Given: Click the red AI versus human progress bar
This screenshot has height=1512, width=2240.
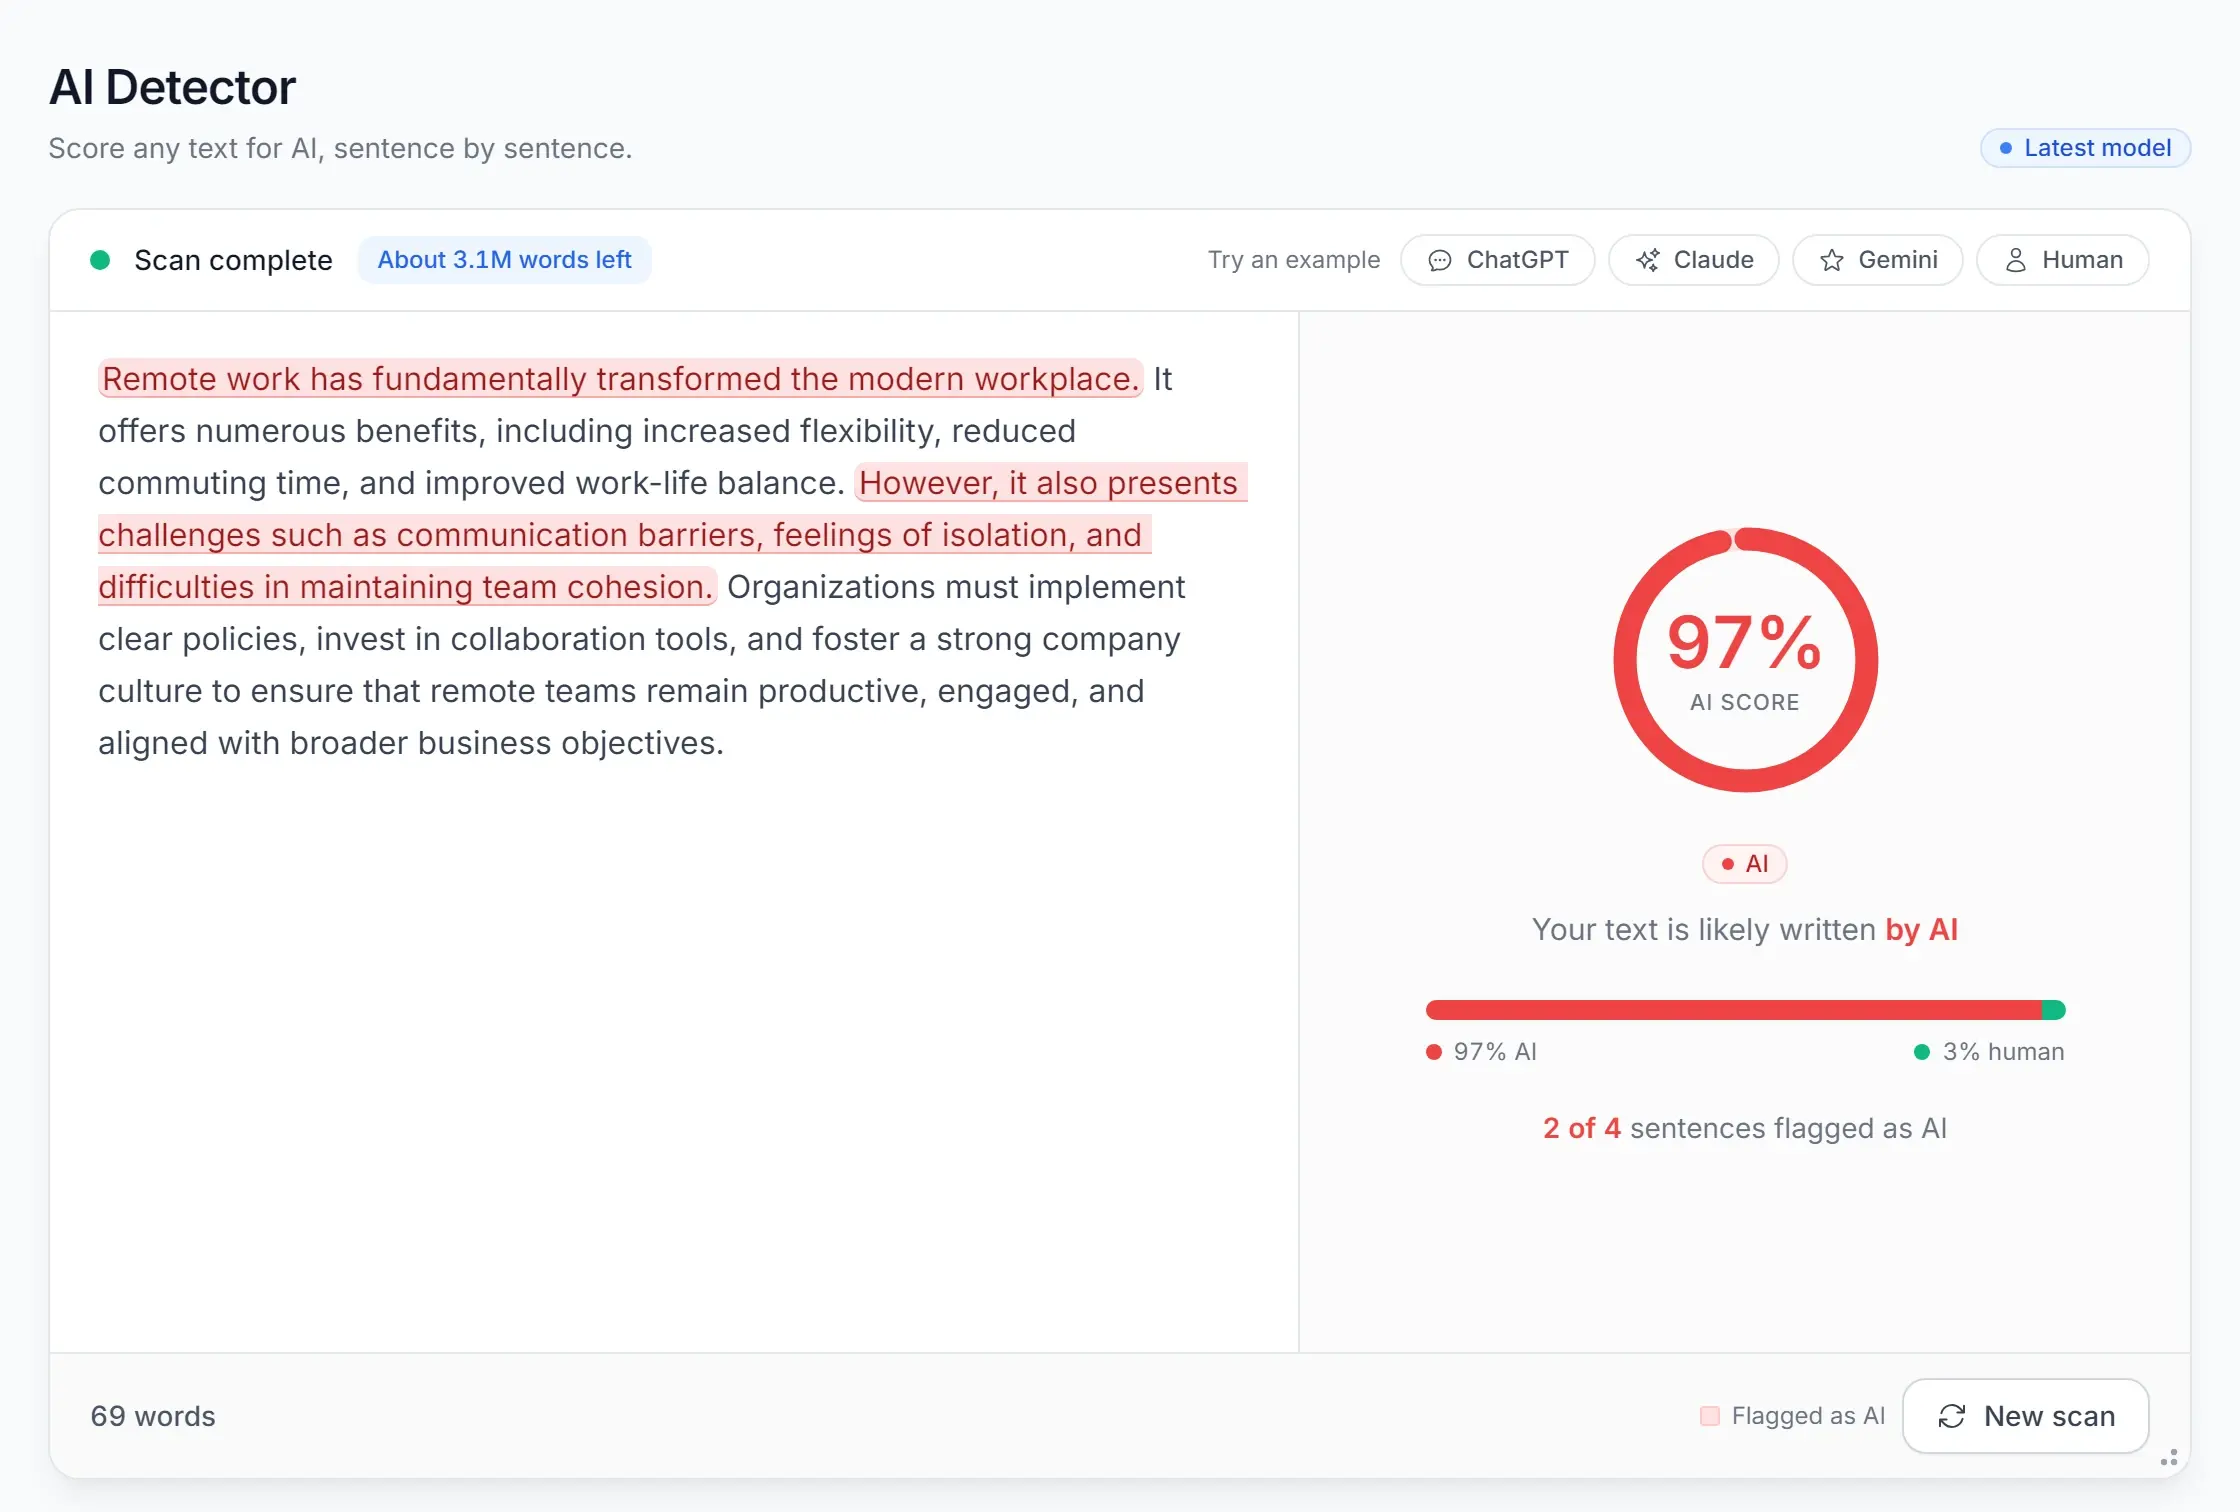Looking at the screenshot, I should click(x=1745, y=1010).
